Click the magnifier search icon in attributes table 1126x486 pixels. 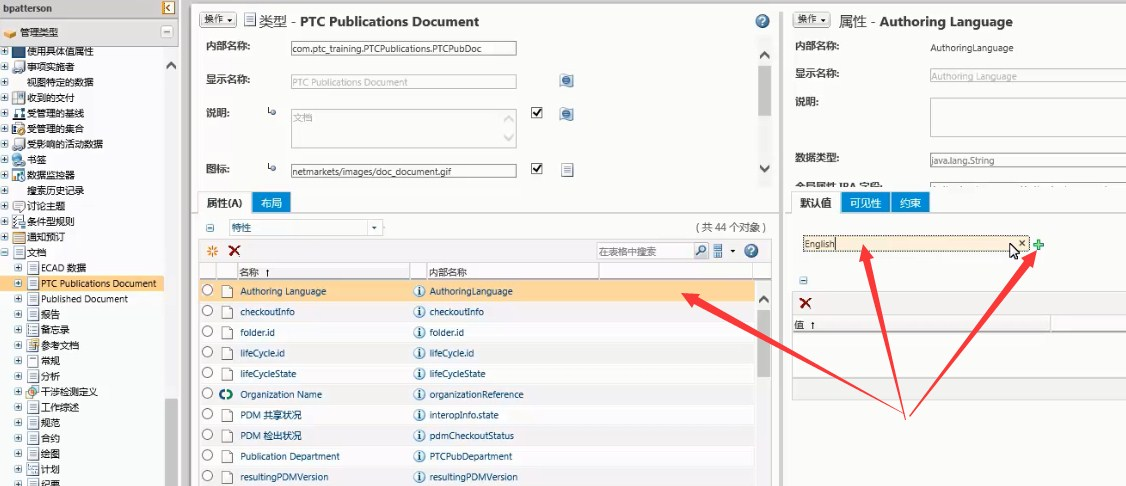click(700, 251)
